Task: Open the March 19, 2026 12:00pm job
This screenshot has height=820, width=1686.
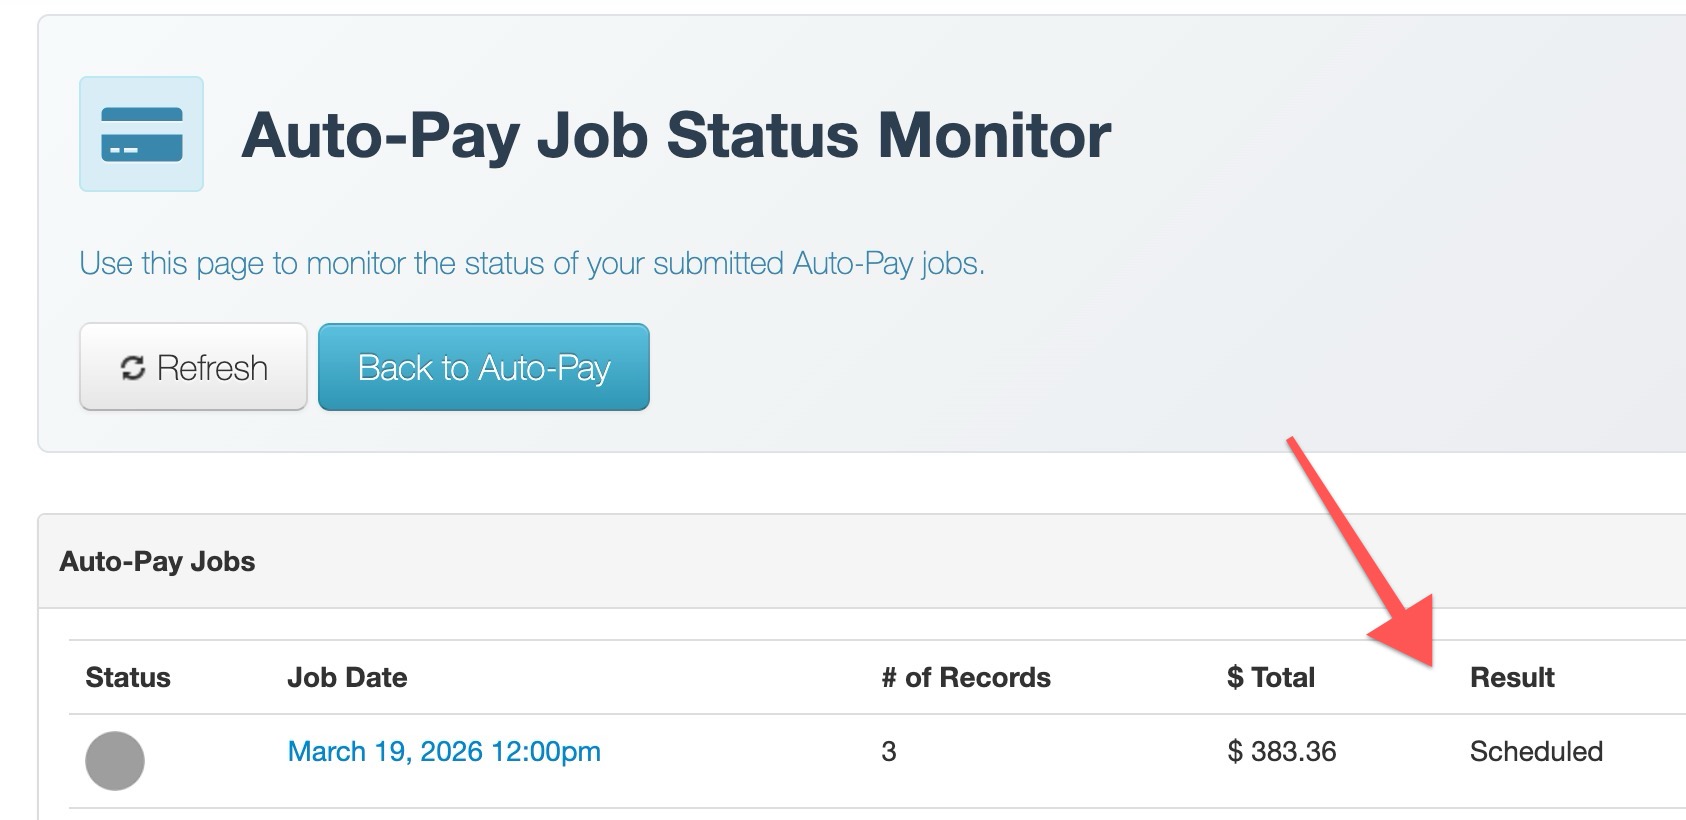Action: coord(444,751)
